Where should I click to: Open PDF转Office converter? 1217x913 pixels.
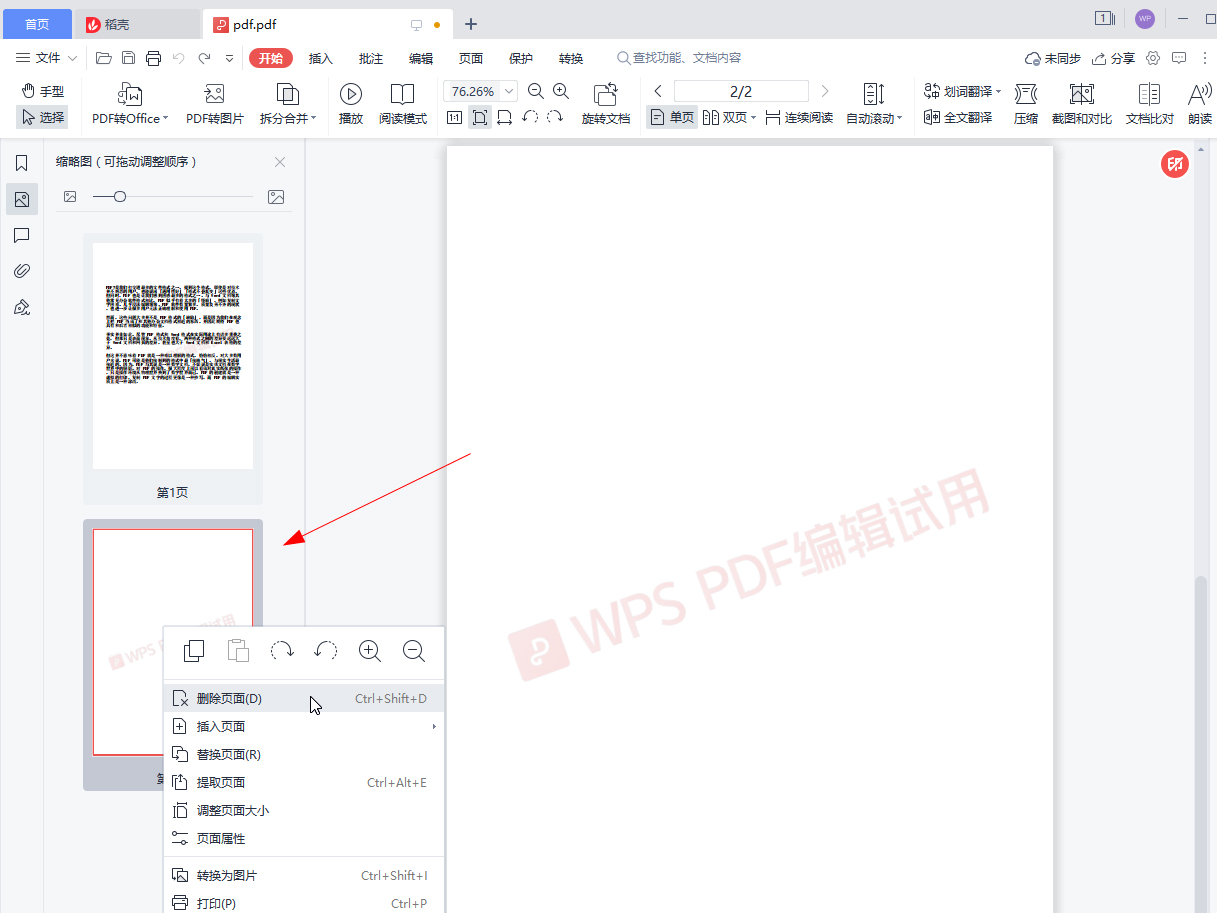[x=130, y=104]
